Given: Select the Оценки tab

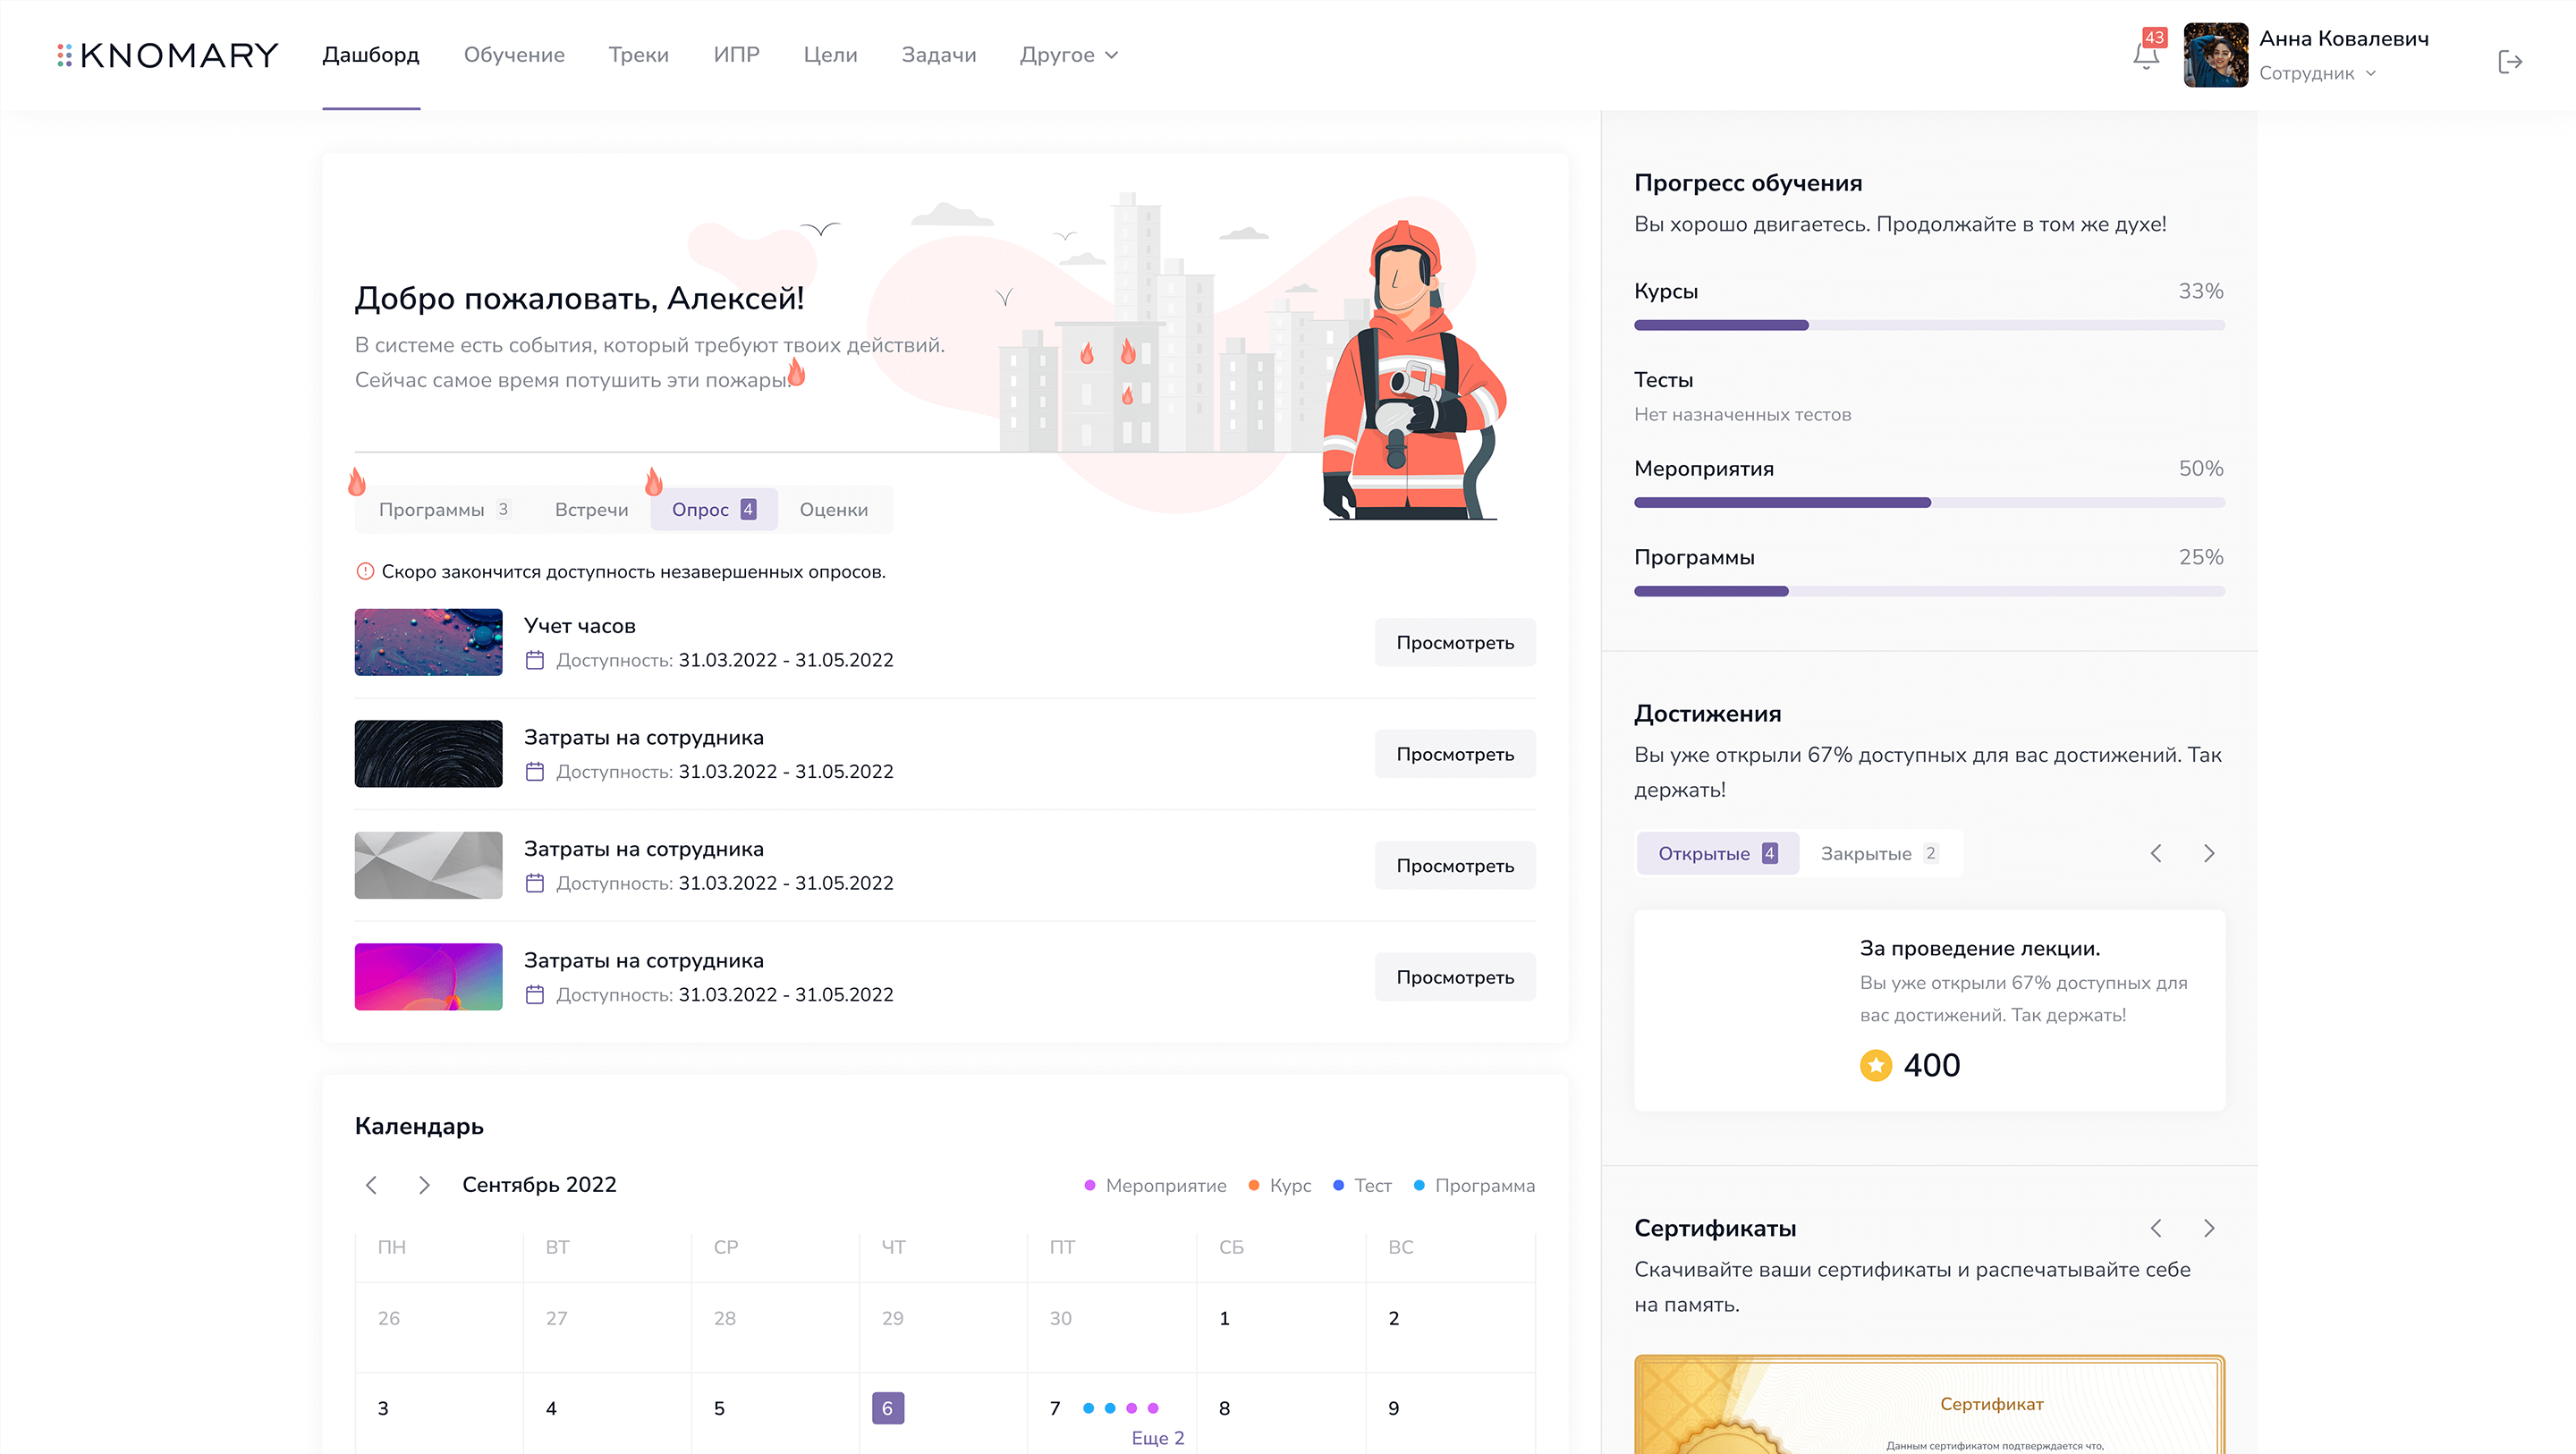Looking at the screenshot, I should pyautogui.click(x=833, y=509).
